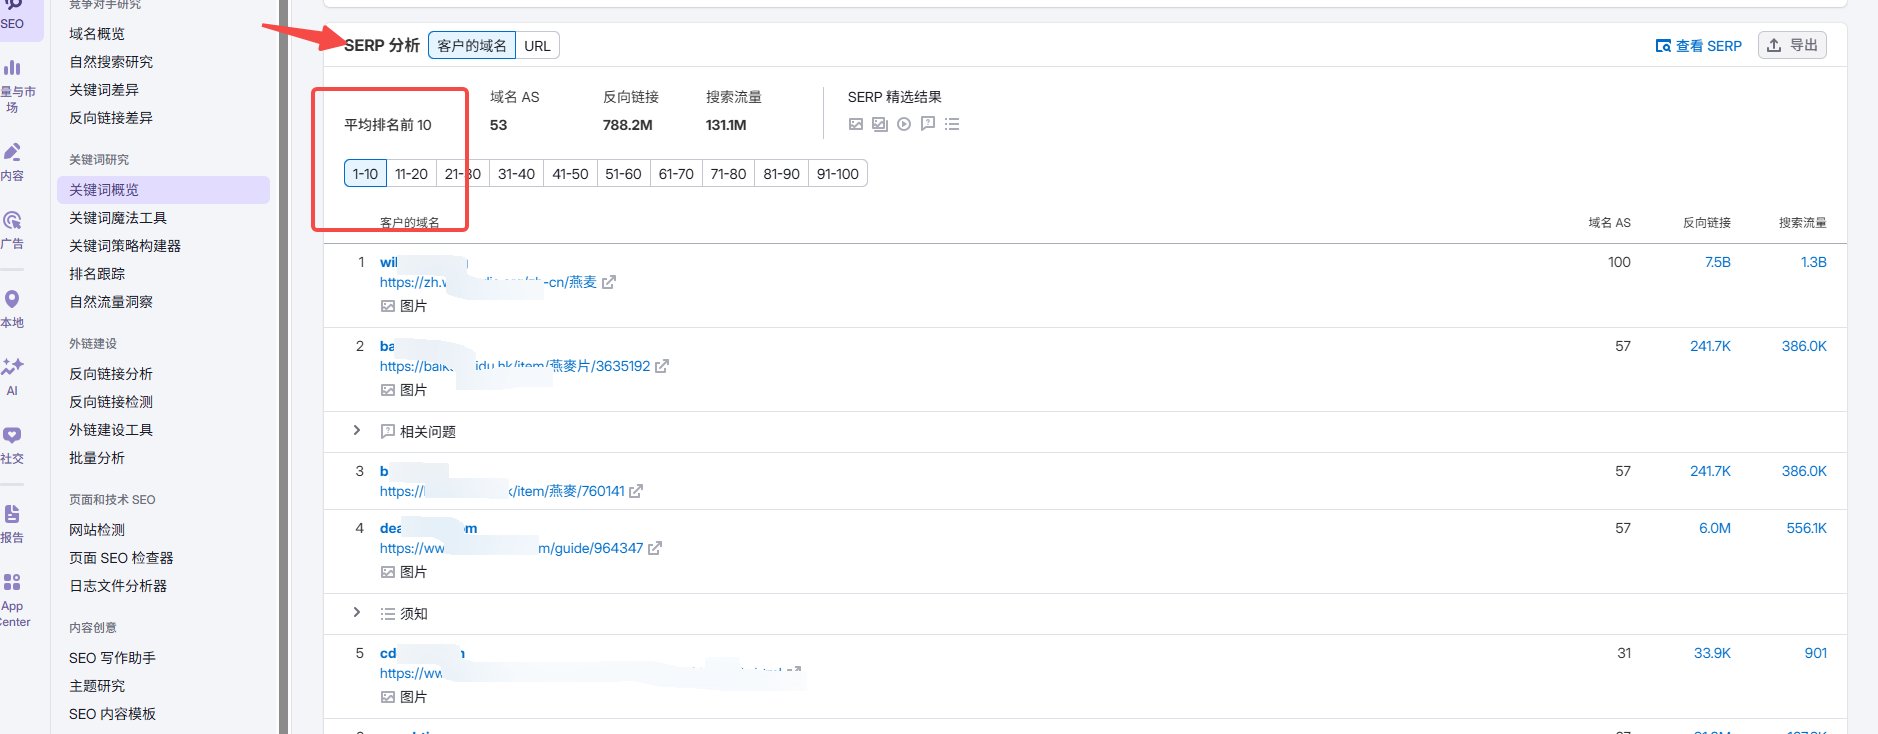Open external link icon for 燕麦/760141 URL
1878x734 pixels.
tap(636, 491)
